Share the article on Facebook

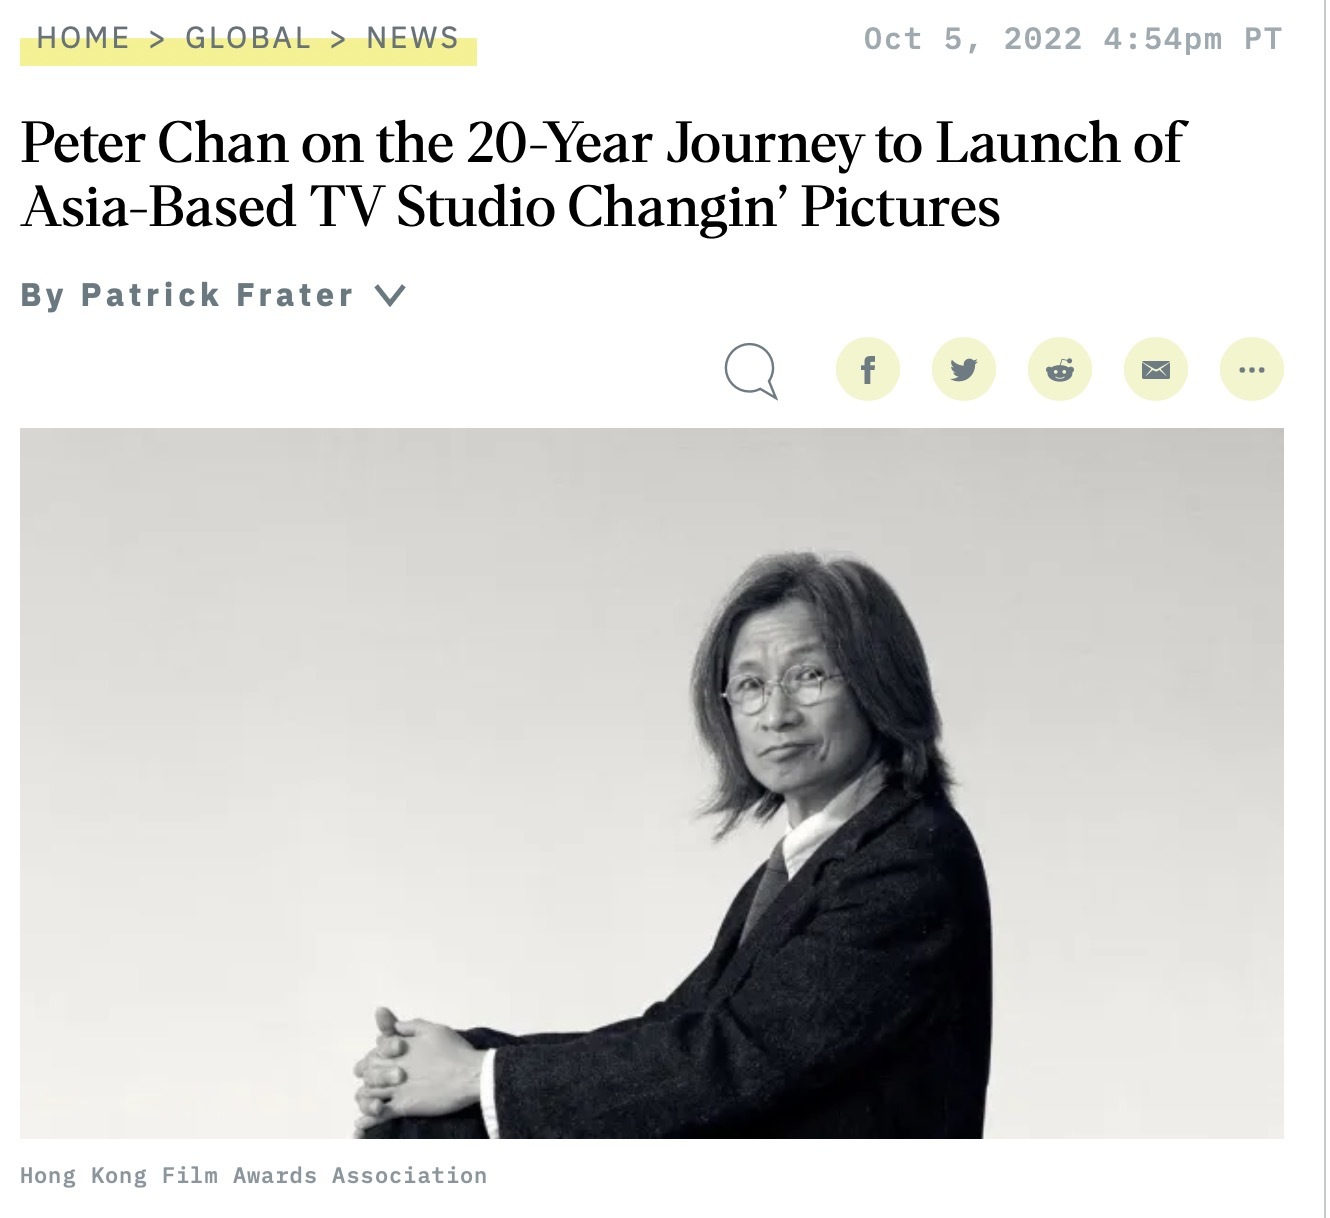click(x=867, y=370)
